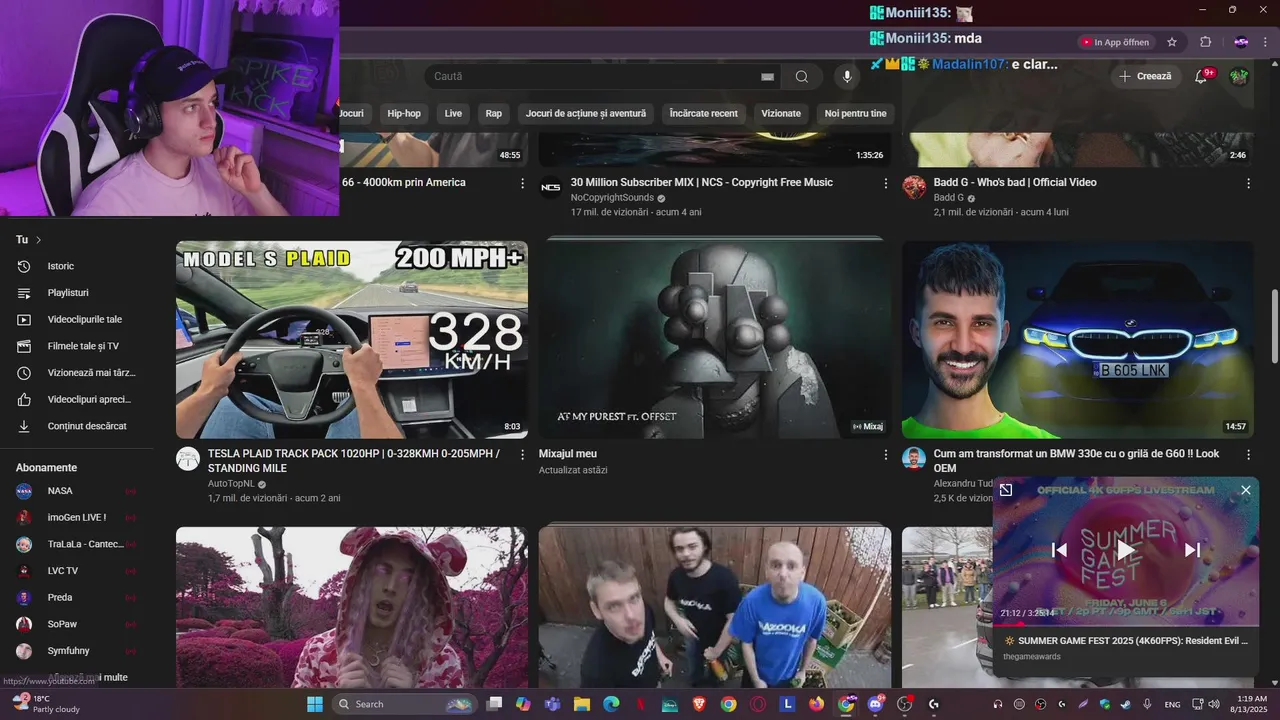Viewport: 1280px width, 720px height.
Task: Open the Symfuhny subscription
Action: pyautogui.click(x=78, y=651)
